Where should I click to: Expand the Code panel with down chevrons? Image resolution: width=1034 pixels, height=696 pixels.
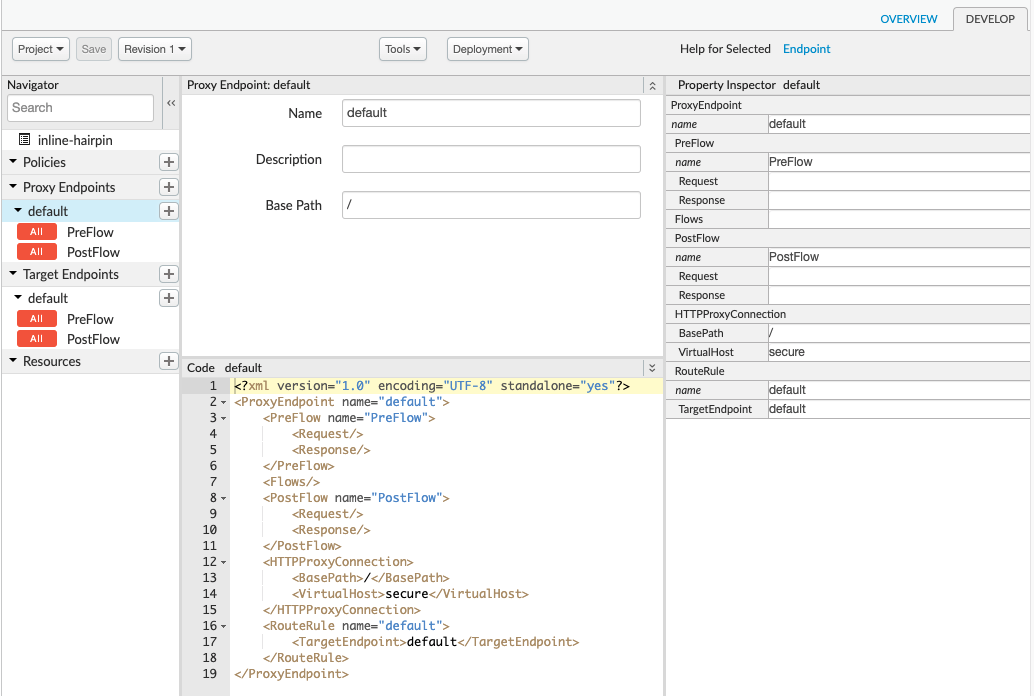pyautogui.click(x=652, y=368)
